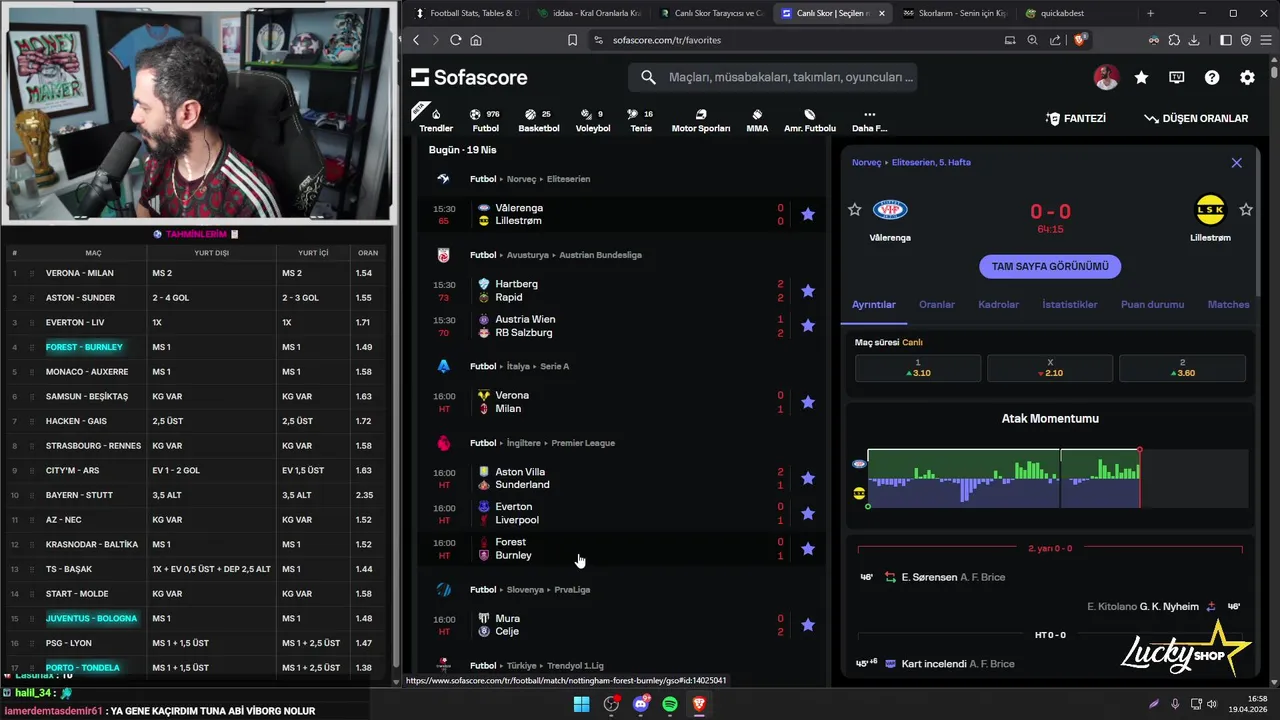The height and width of the screenshot is (720, 1280).
Task: Open user profile avatar
Action: 1106,77
